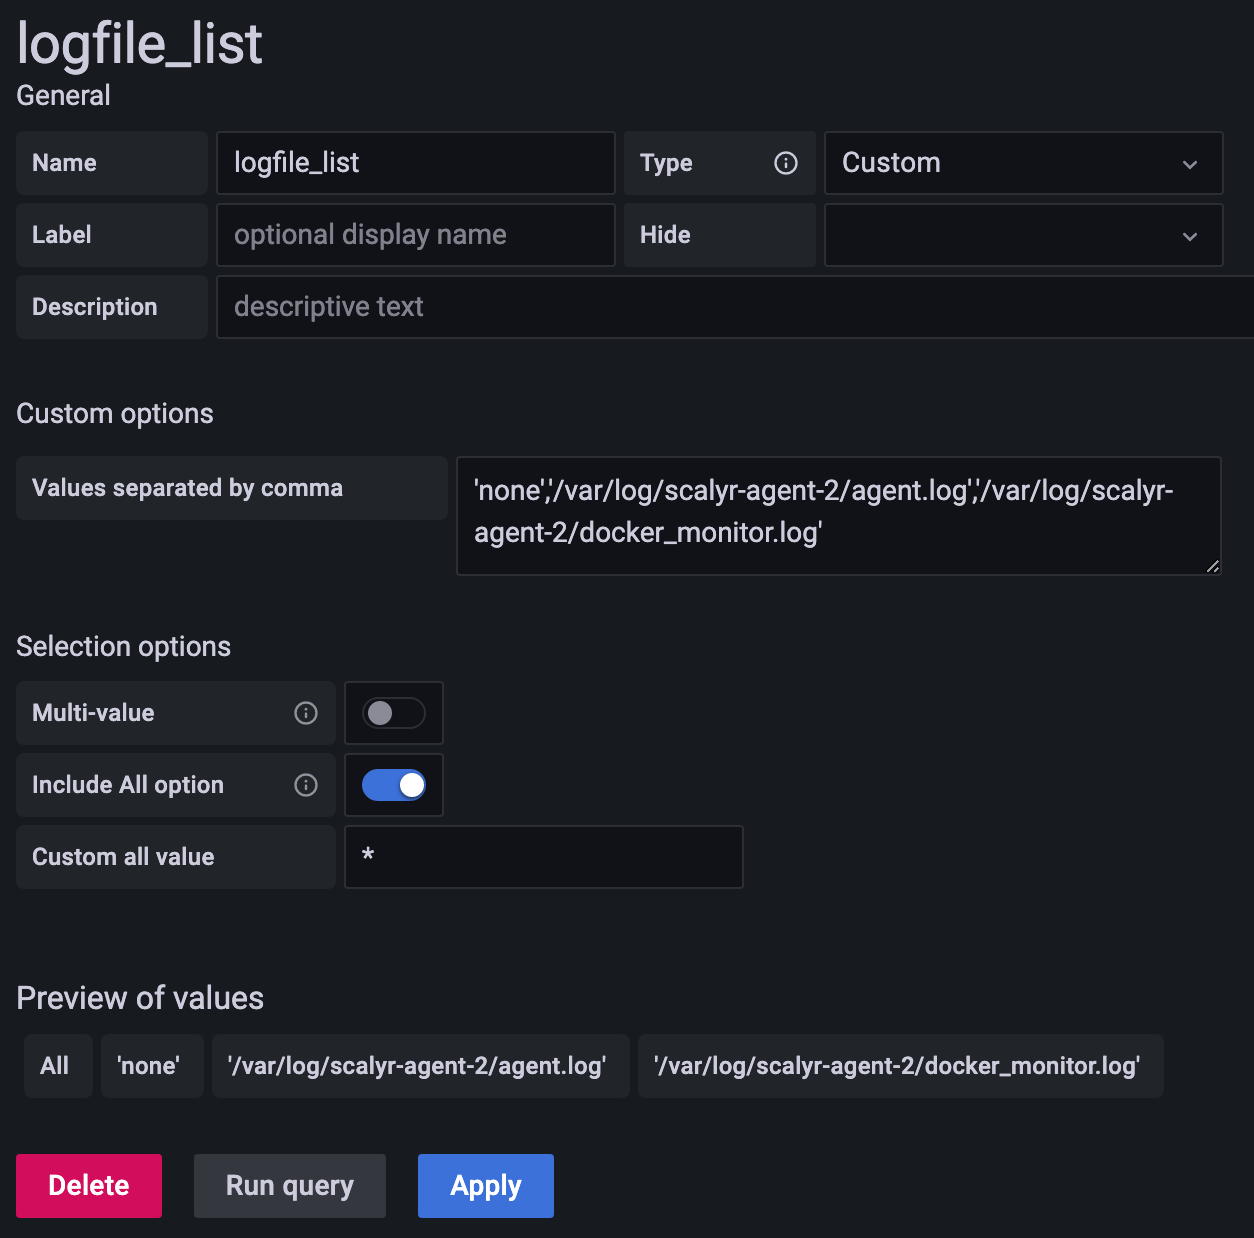
Task: Click the Include All option info icon
Action: [x=306, y=785]
